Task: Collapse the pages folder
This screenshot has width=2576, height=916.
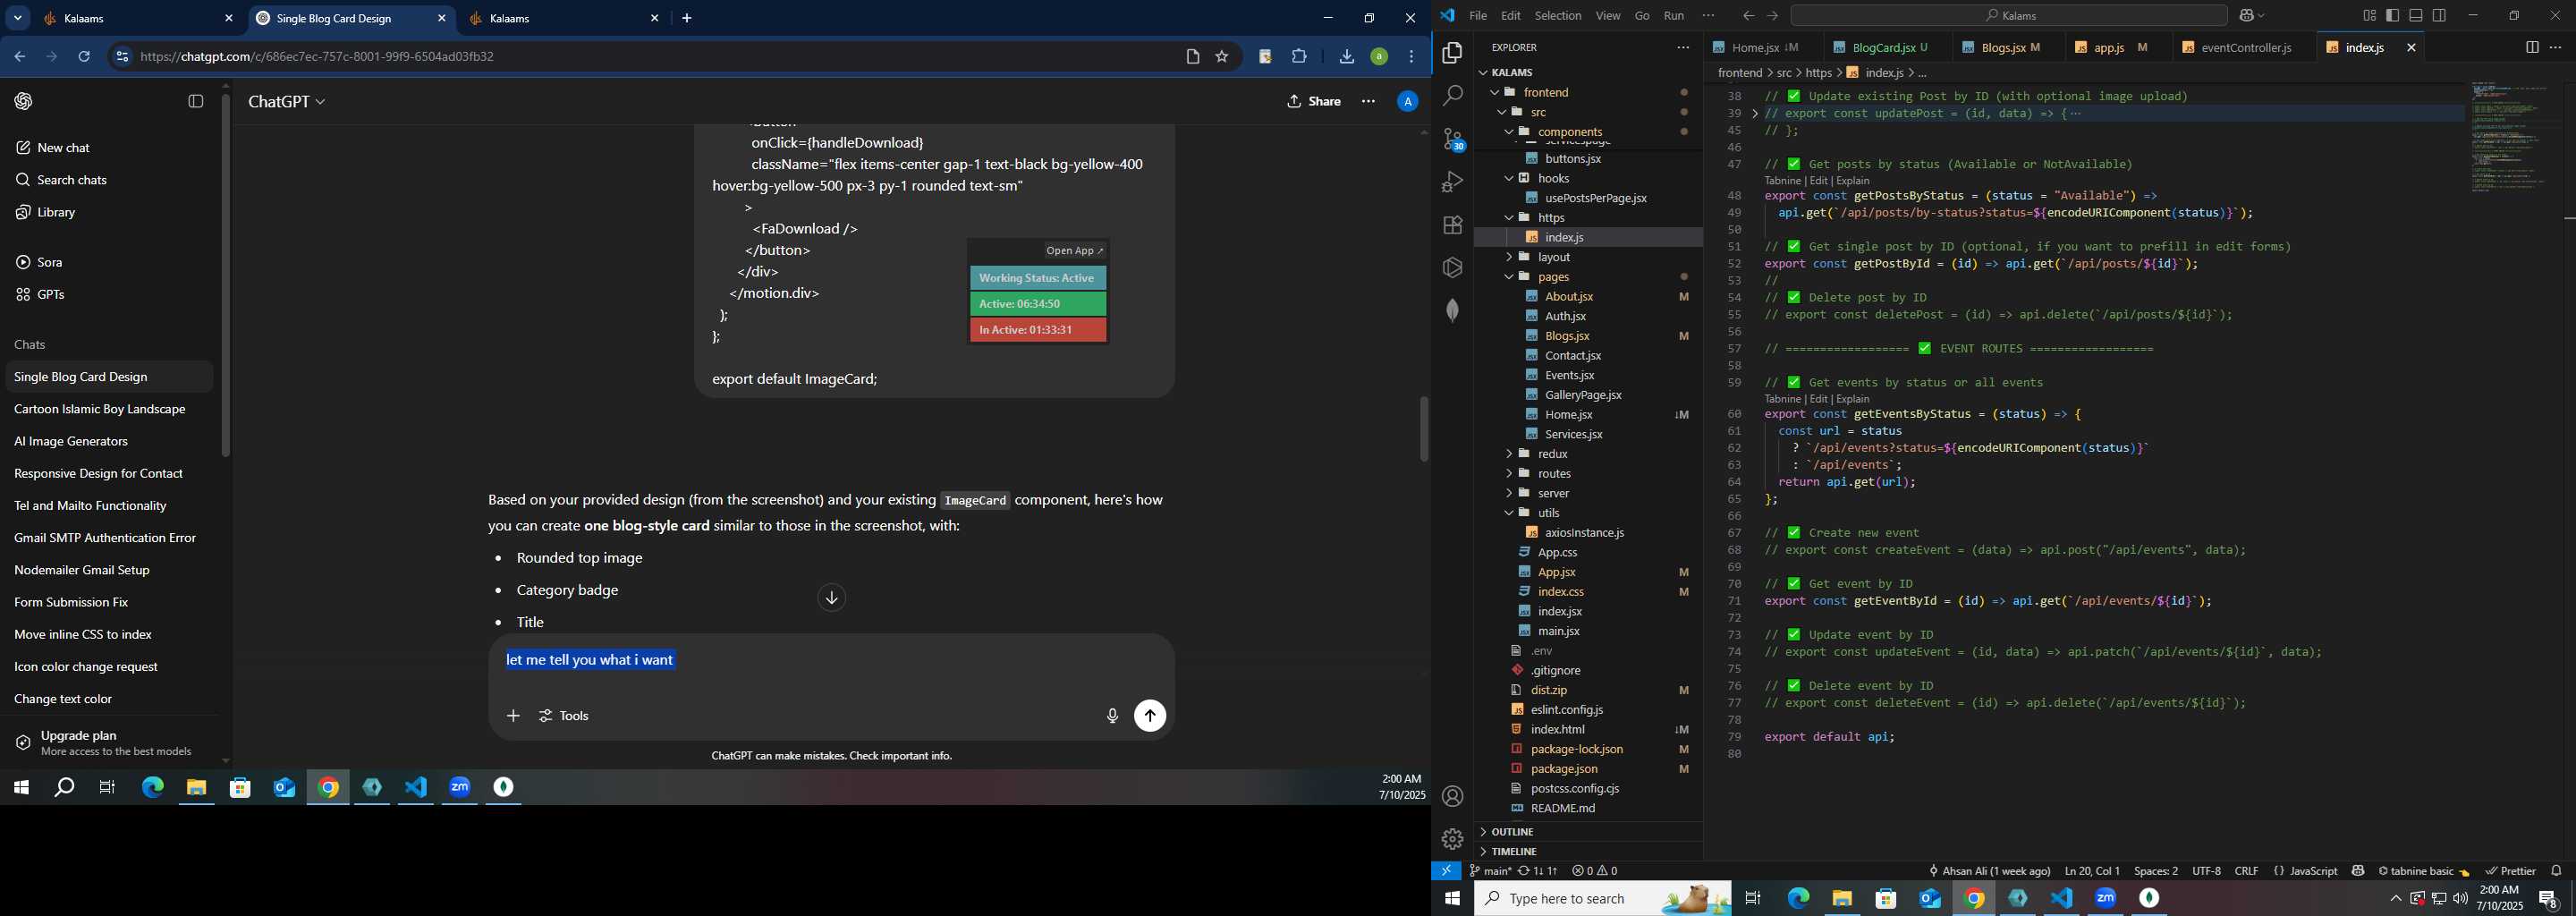Action: tap(1510, 277)
